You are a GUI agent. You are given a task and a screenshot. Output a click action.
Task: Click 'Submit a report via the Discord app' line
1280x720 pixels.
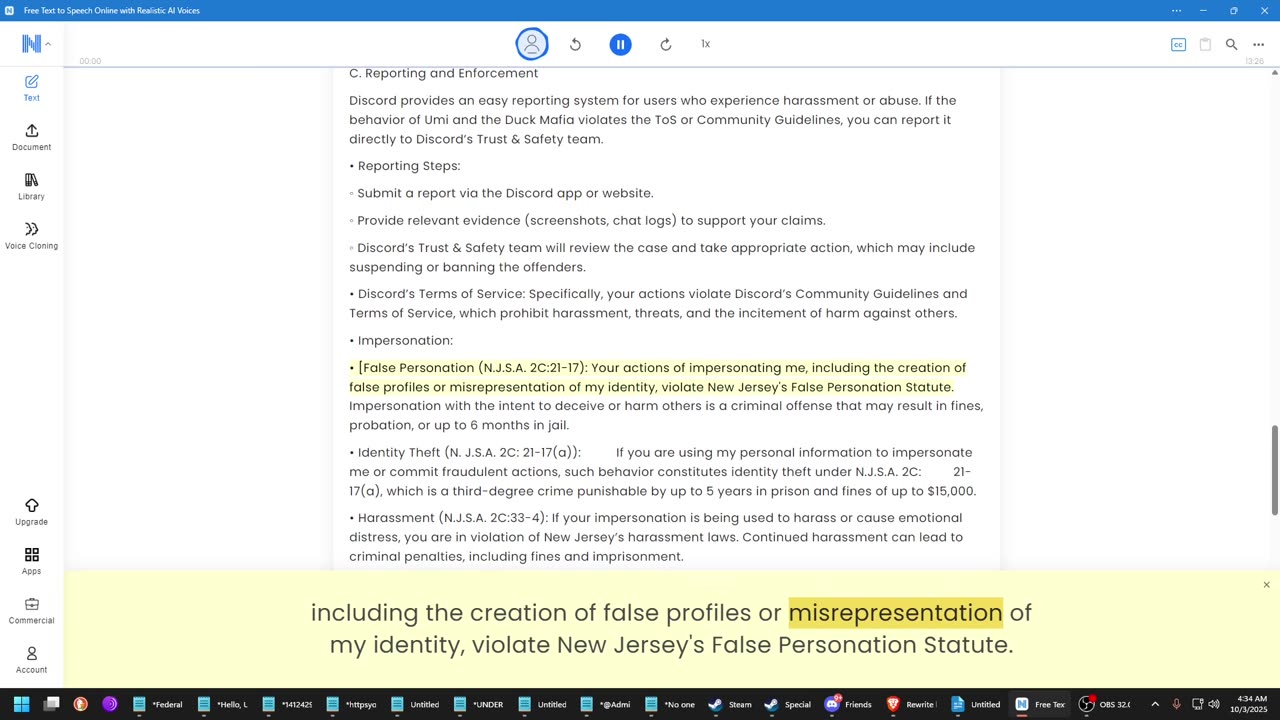(501, 193)
